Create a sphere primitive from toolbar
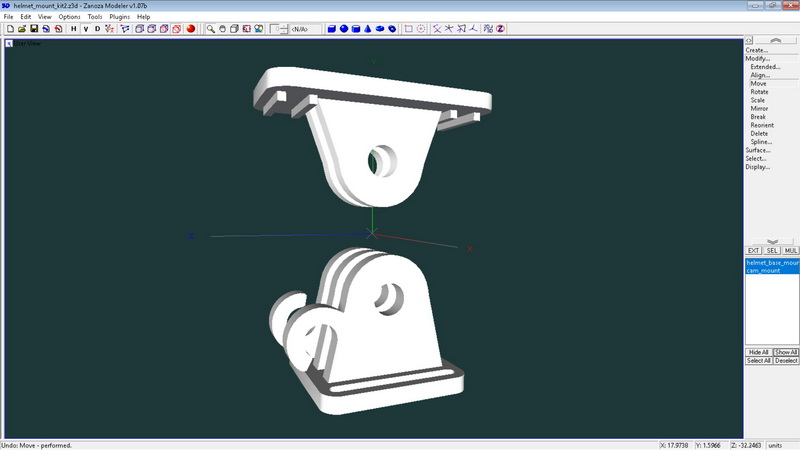Screen dimensions: 800x450 (344, 29)
